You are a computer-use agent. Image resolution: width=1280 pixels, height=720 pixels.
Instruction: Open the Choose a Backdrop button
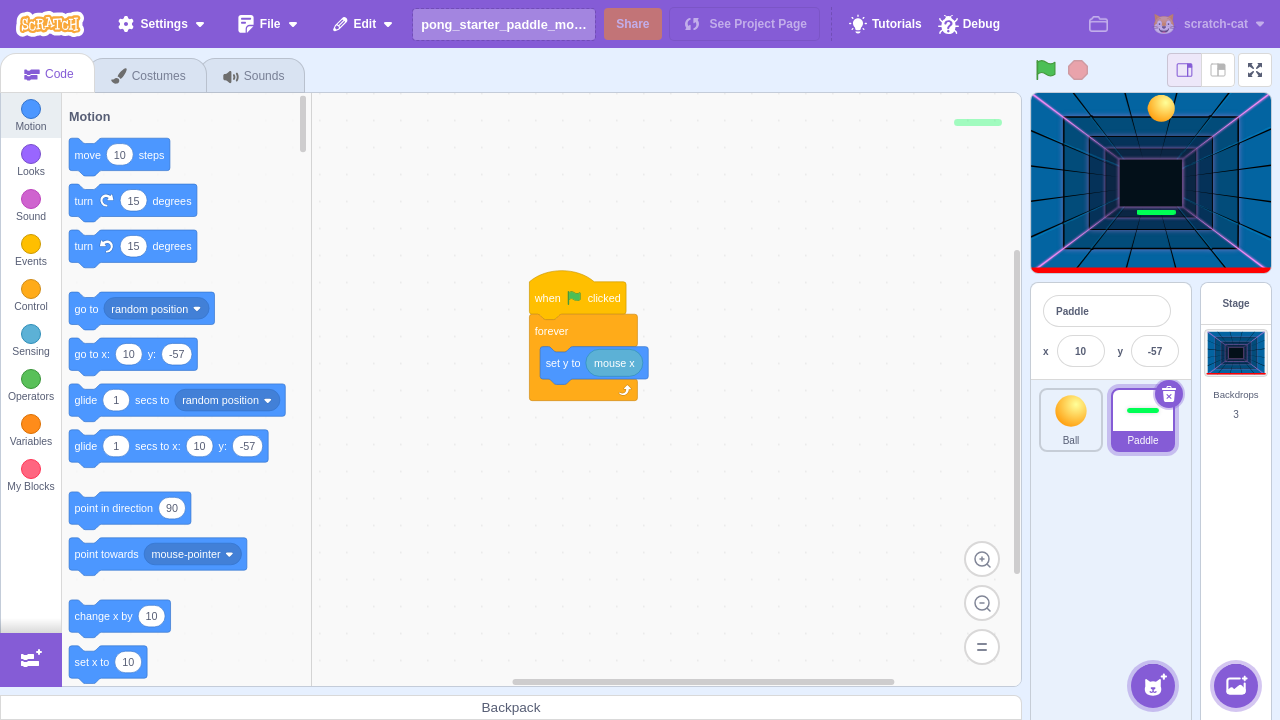(1235, 686)
